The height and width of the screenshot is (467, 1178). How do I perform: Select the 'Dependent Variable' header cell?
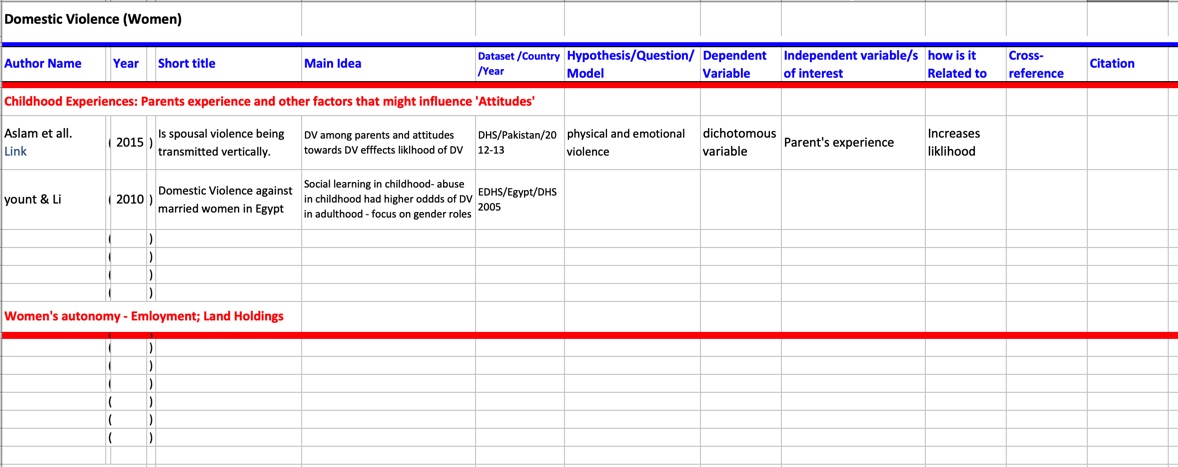click(x=735, y=64)
